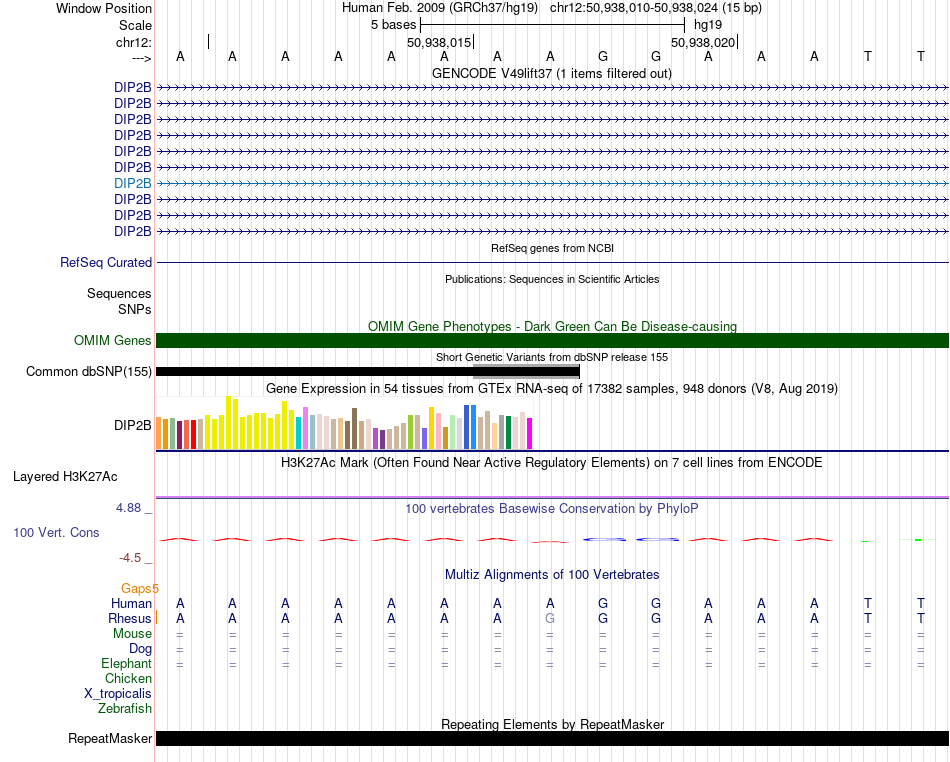This screenshot has height=762, width=950.
Task: Click the 'hg19' text beside scale bar
Action: click(x=708, y=25)
